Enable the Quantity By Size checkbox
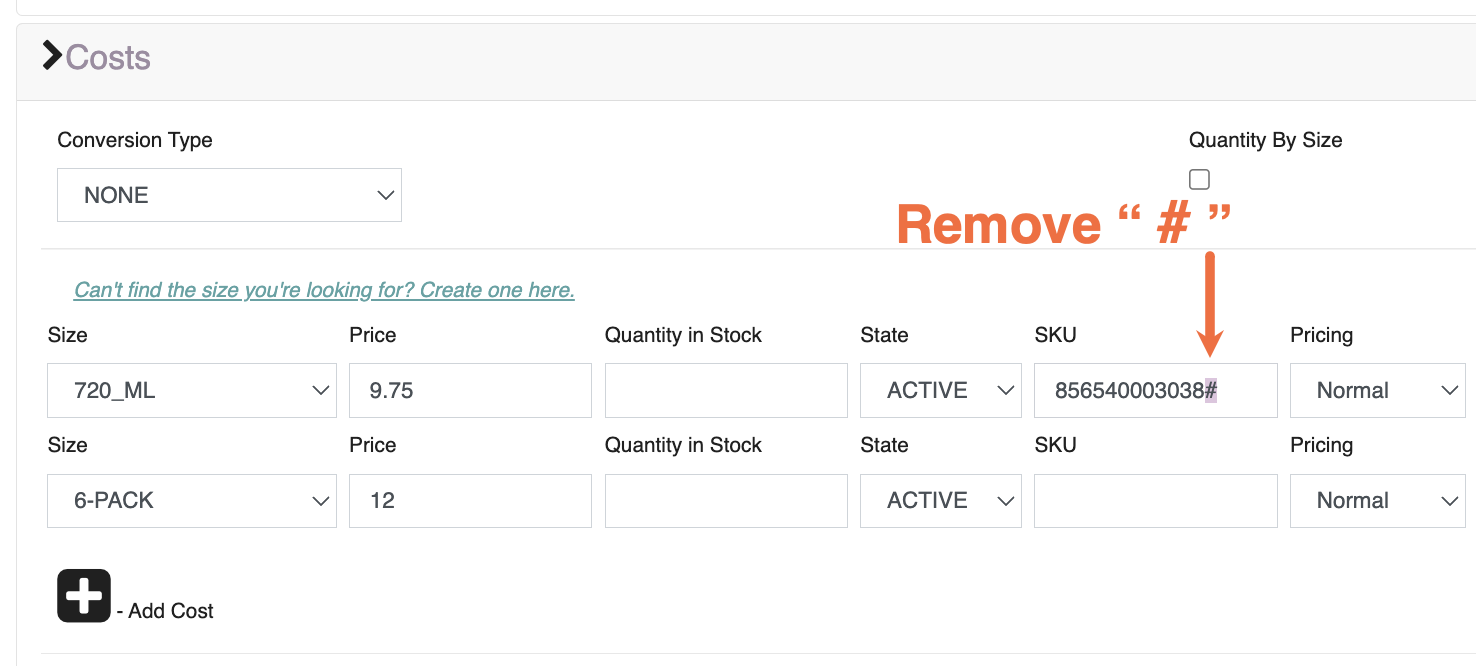 coord(1199,179)
